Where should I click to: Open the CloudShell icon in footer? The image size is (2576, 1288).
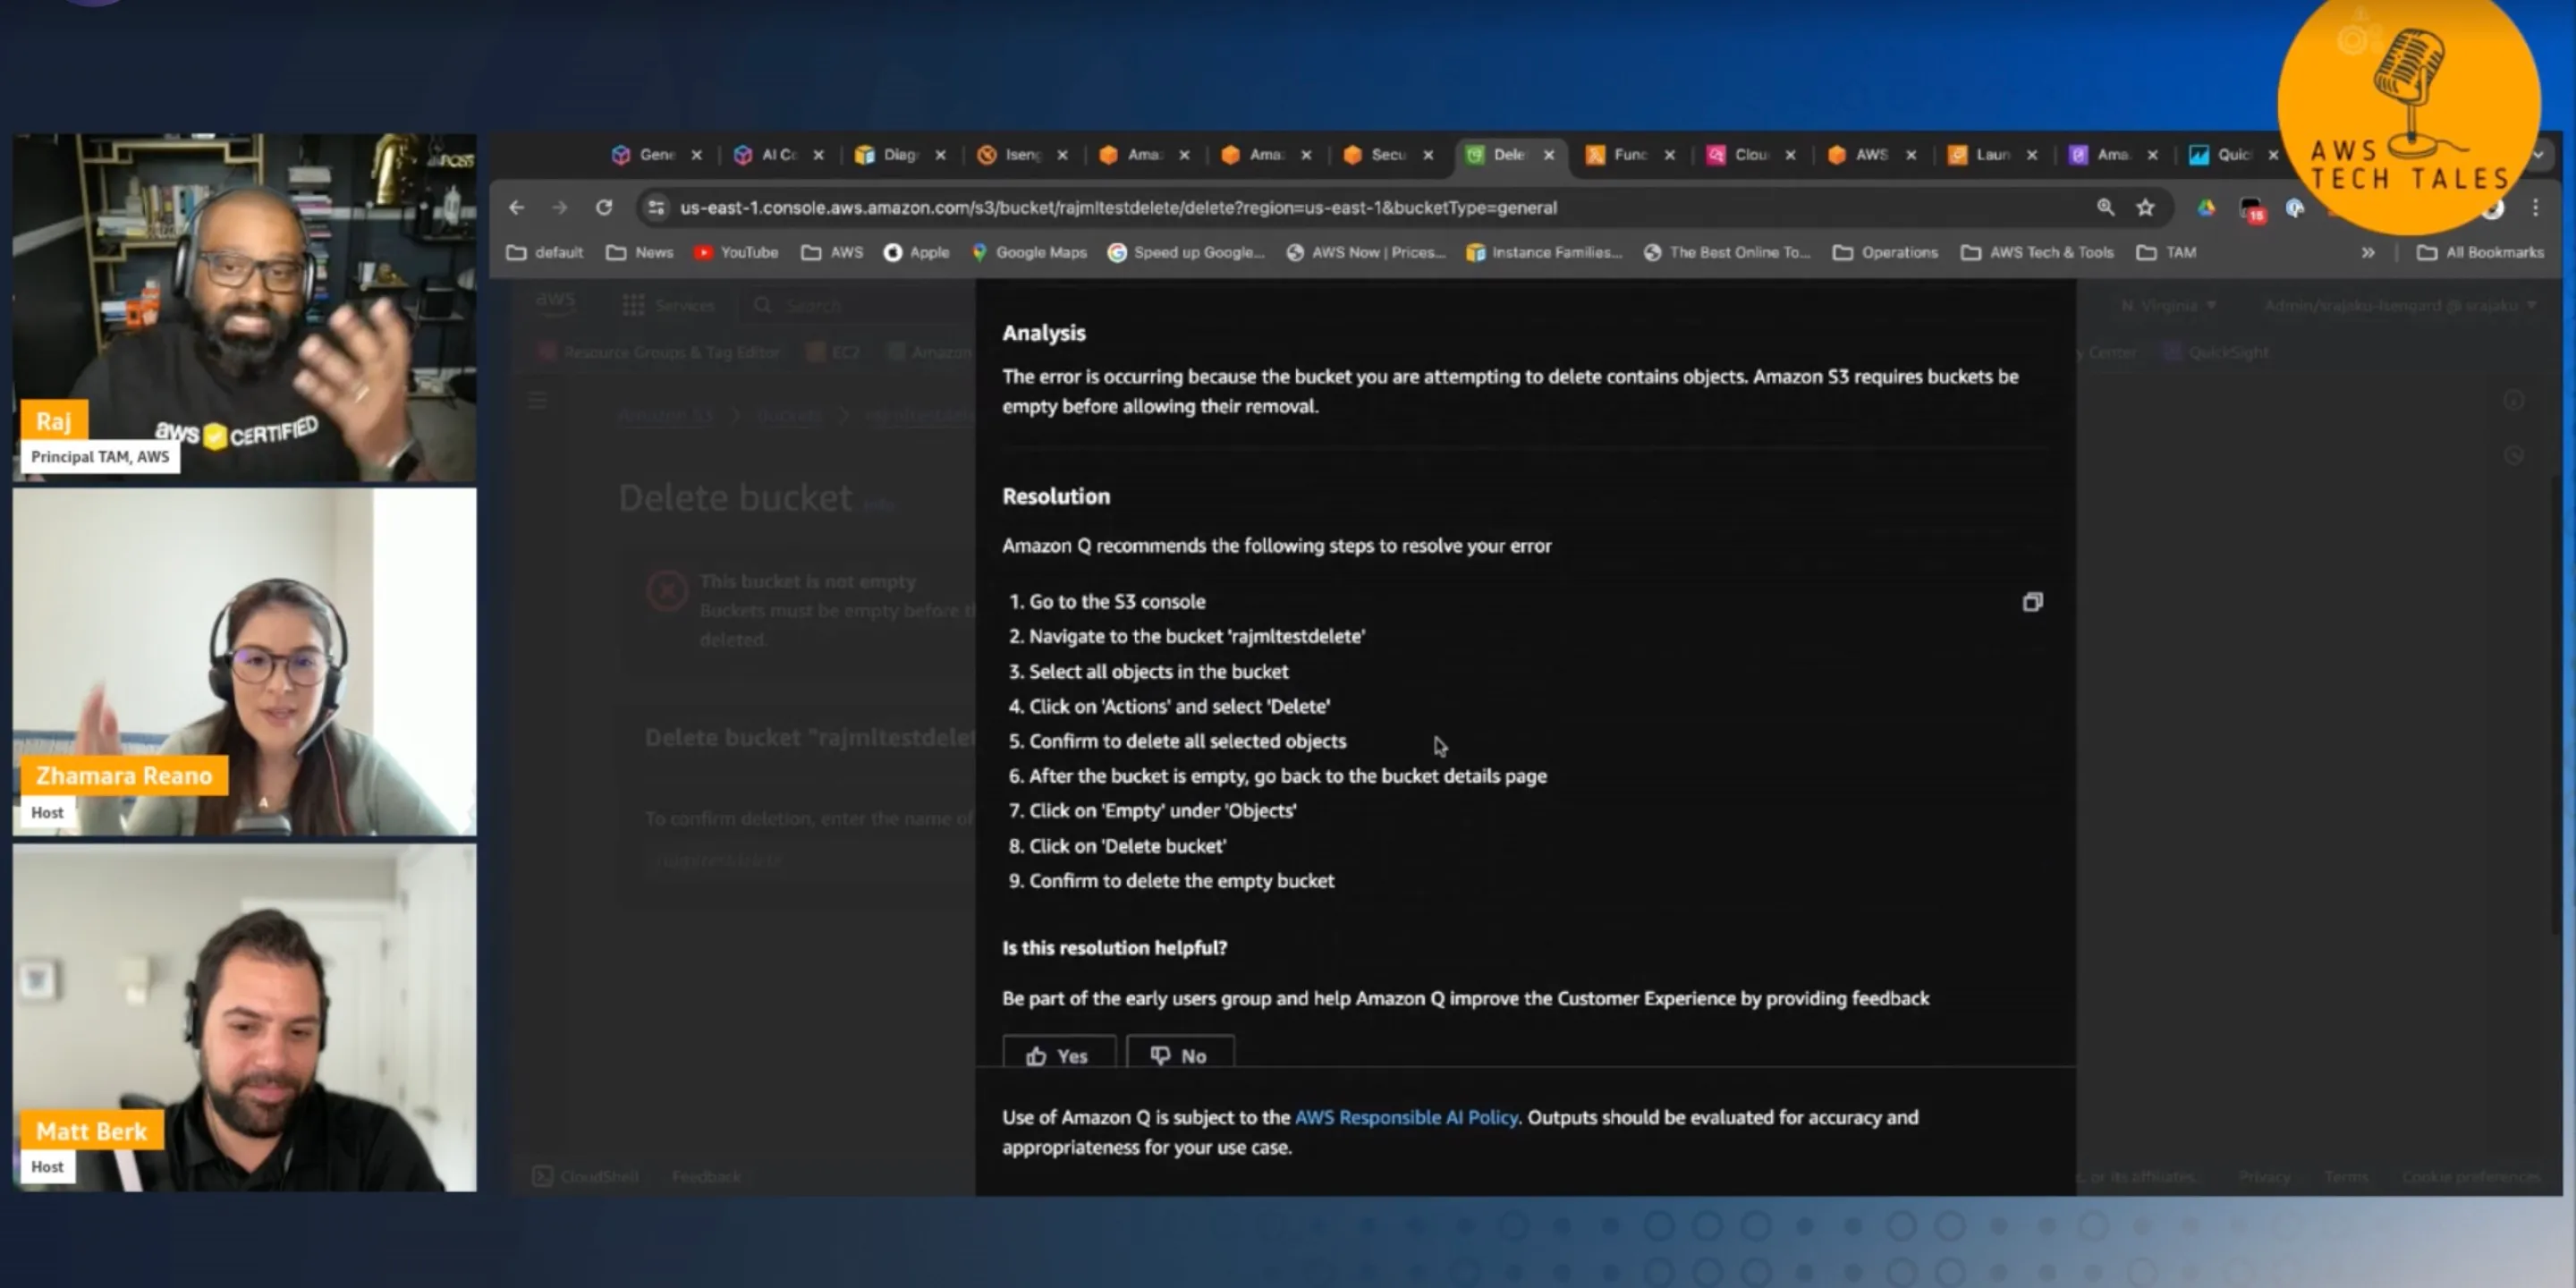(542, 1176)
